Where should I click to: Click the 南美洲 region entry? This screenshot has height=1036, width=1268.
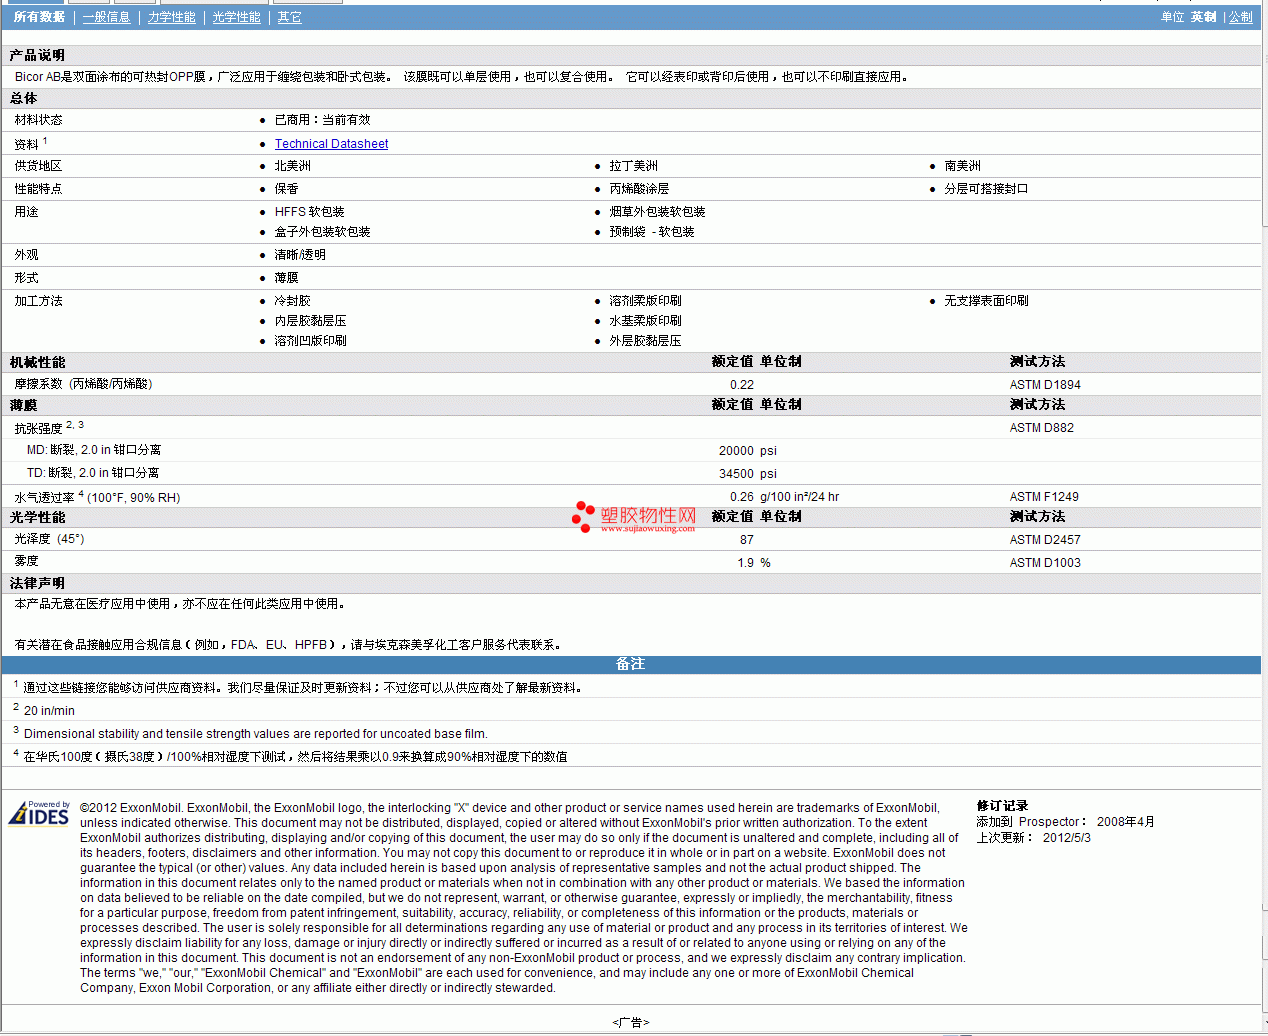963,166
